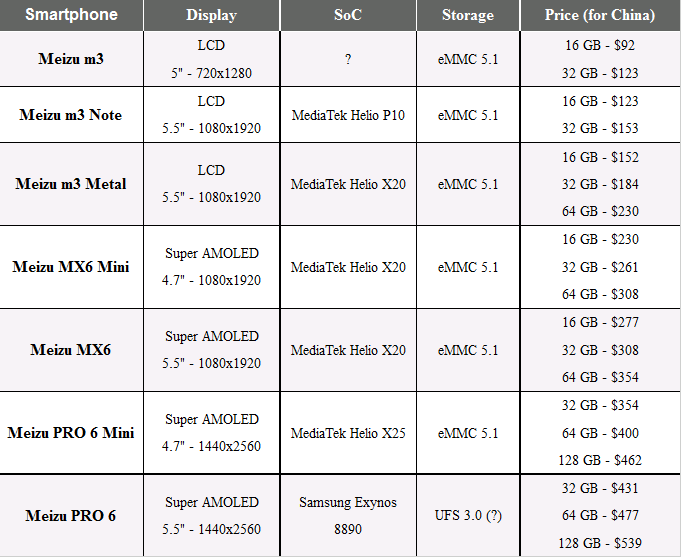Click the question mark SoC cell
681x559 pixels.
(348, 59)
